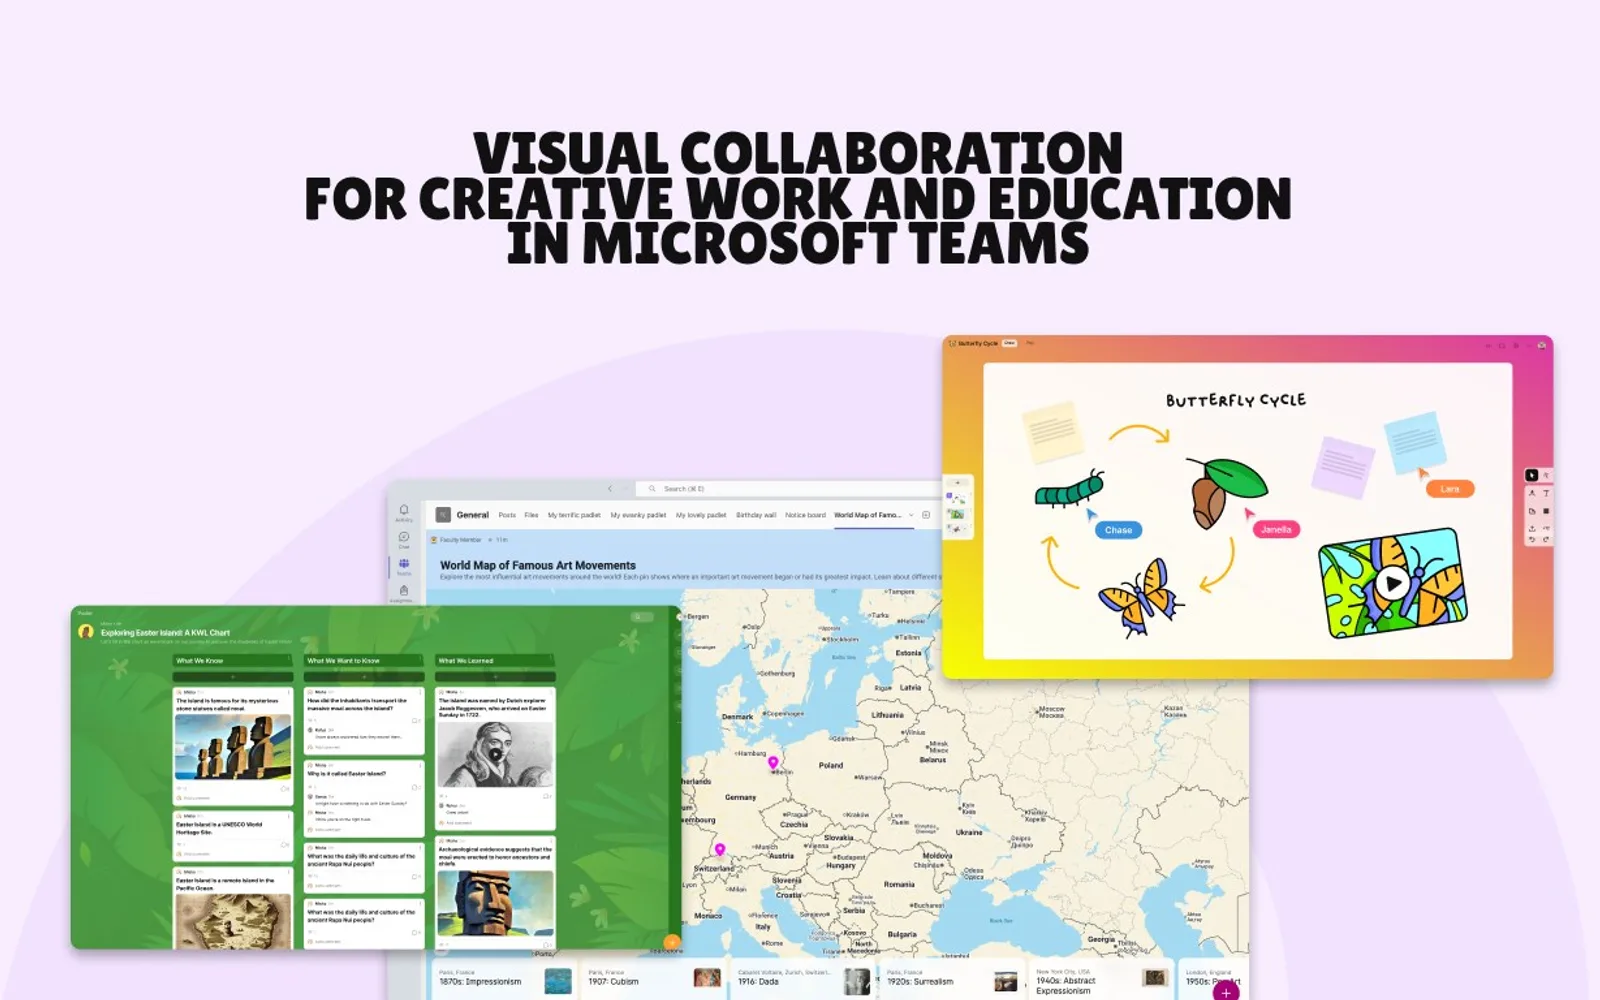This screenshot has height=1000, width=1600.
Task: Click the Search input field in Teams
Action: pyautogui.click(x=790, y=489)
